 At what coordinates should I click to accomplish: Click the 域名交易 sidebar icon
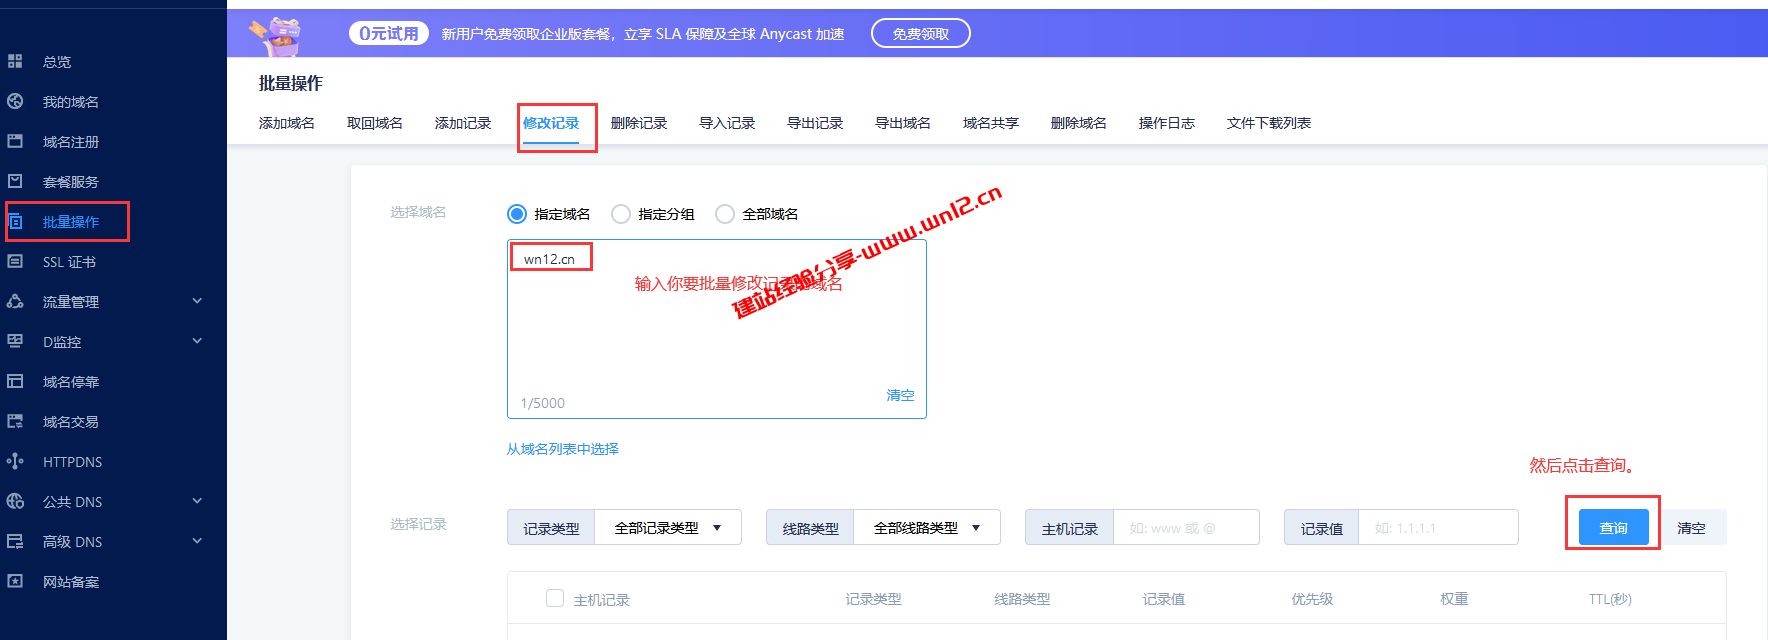15,421
